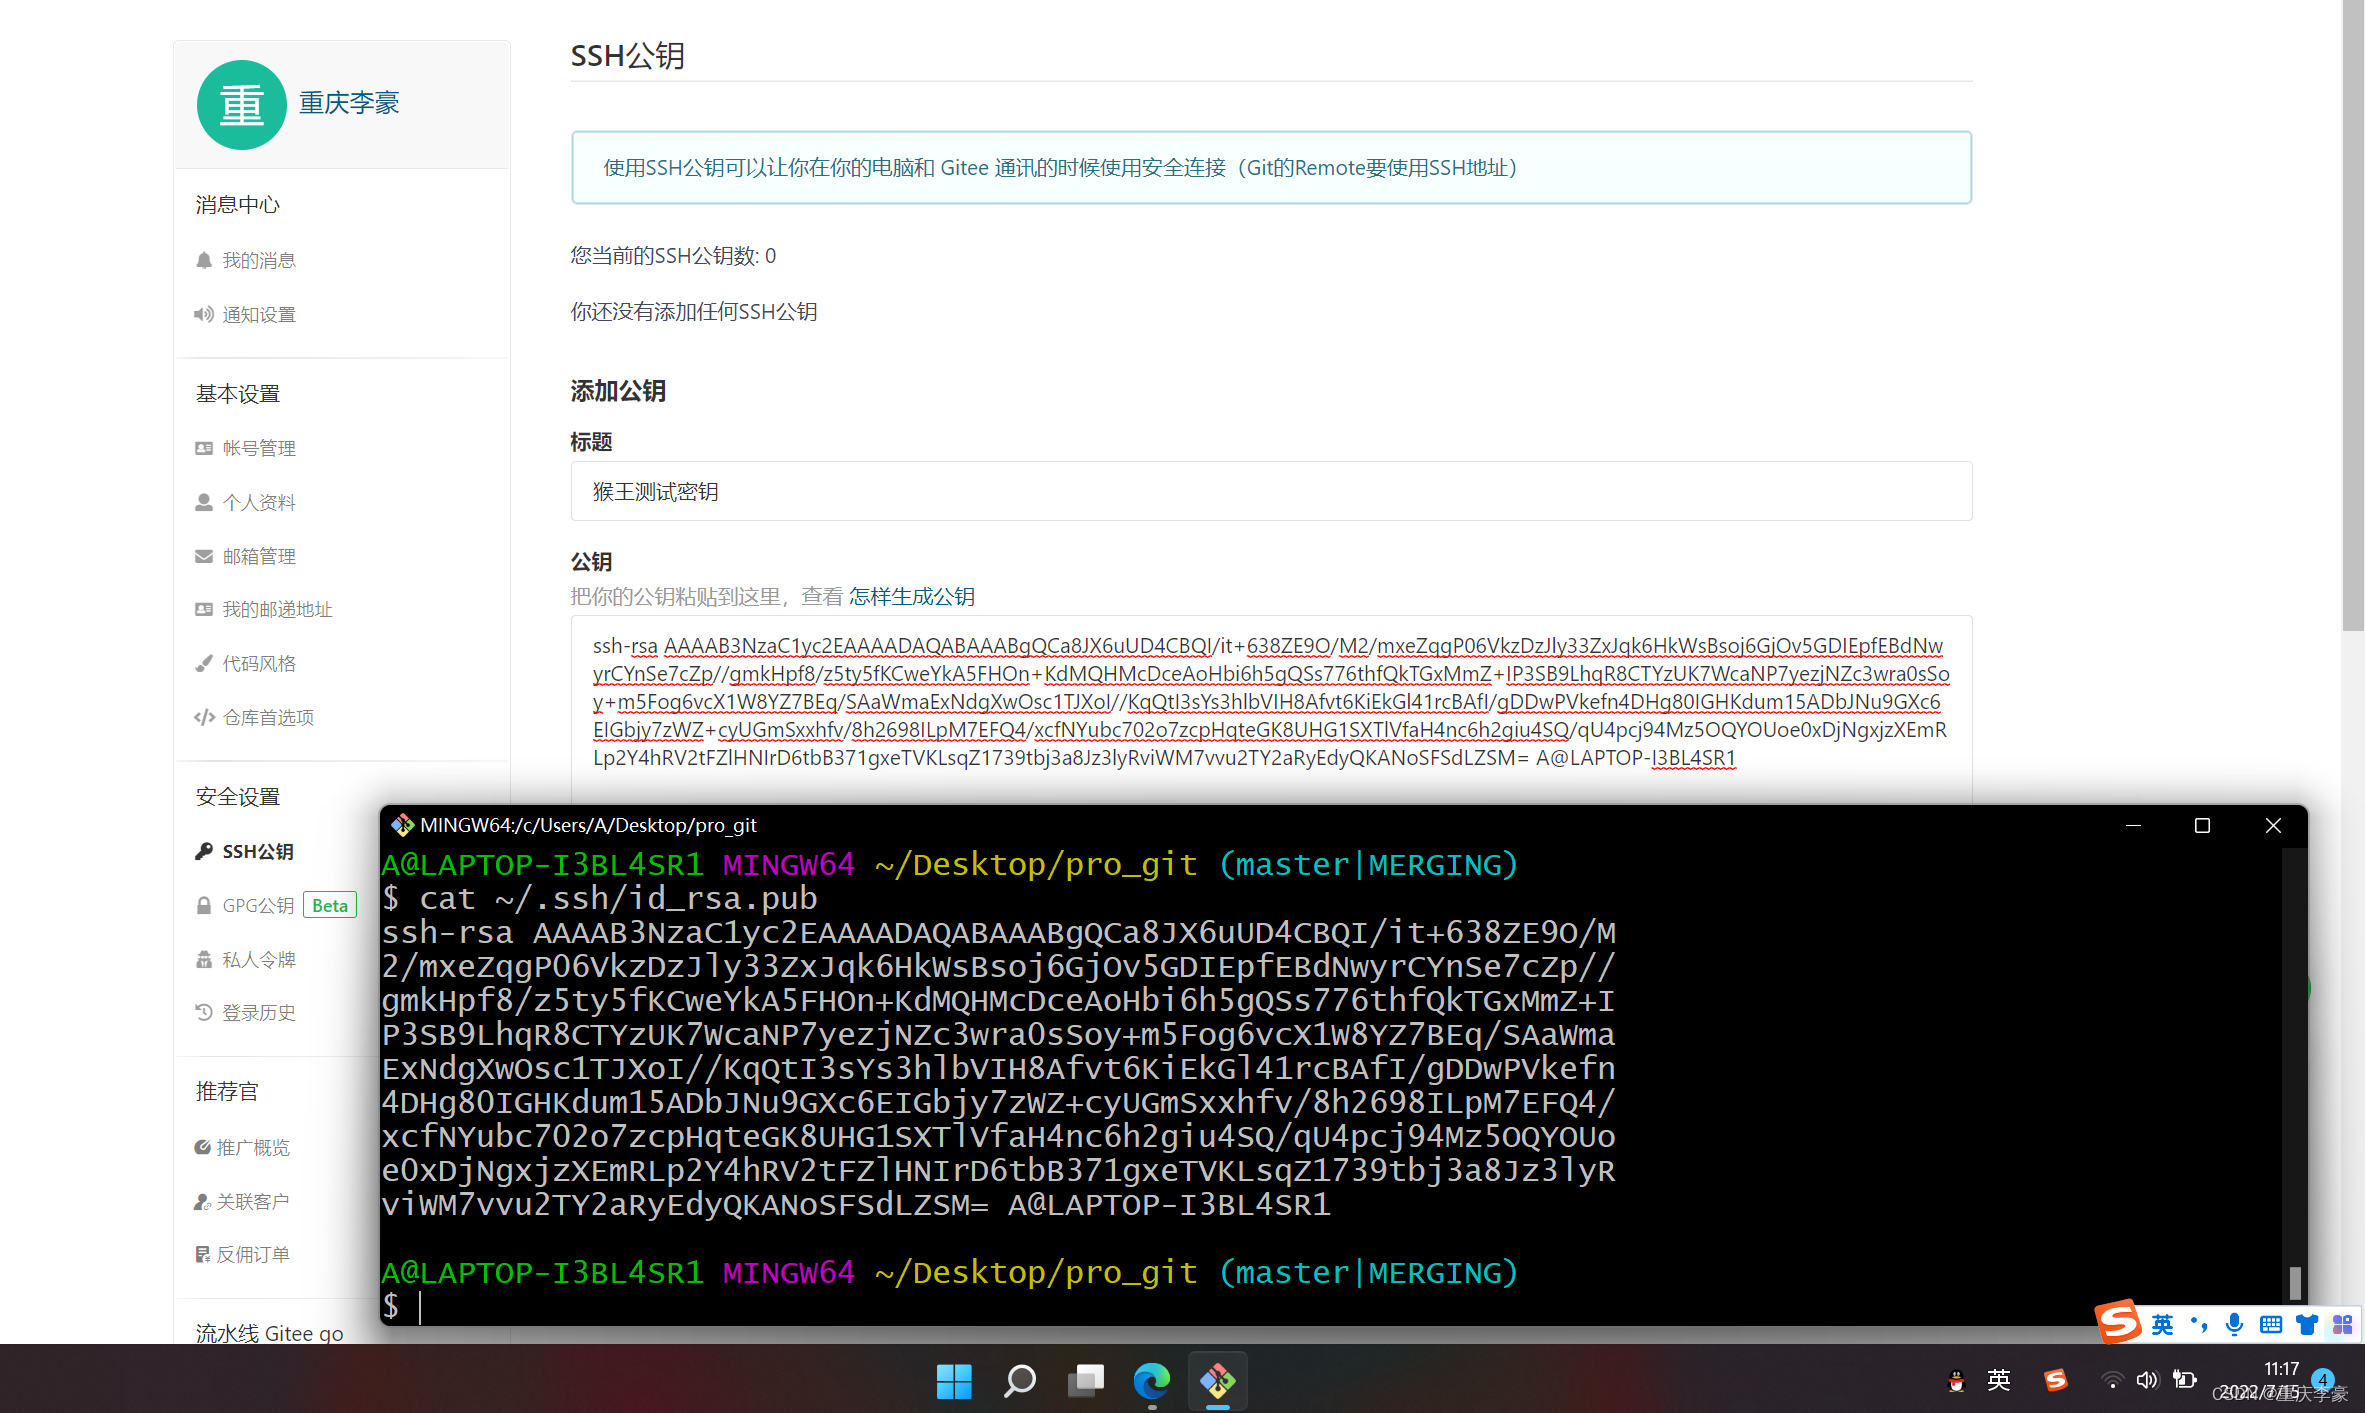Open Windows taskbar search
The width and height of the screenshot is (2365, 1413).
tap(1019, 1381)
